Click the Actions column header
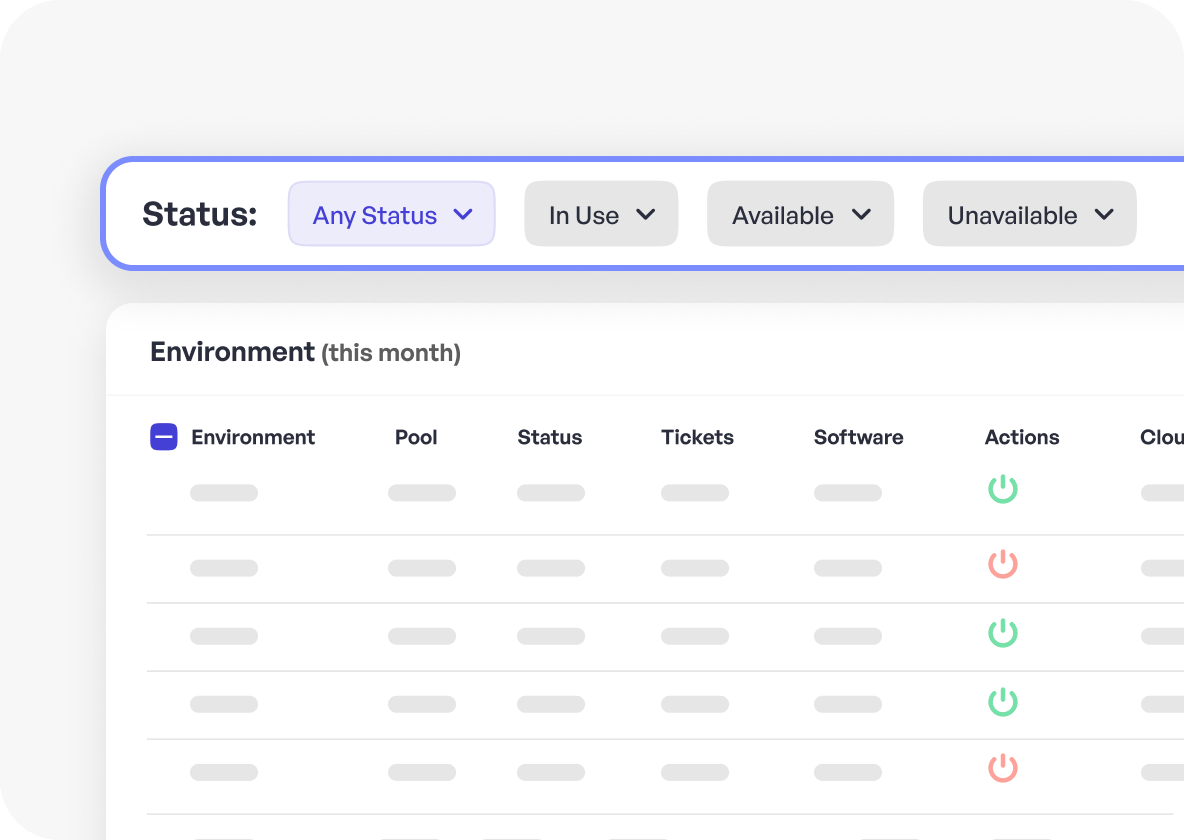 (x=1022, y=437)
